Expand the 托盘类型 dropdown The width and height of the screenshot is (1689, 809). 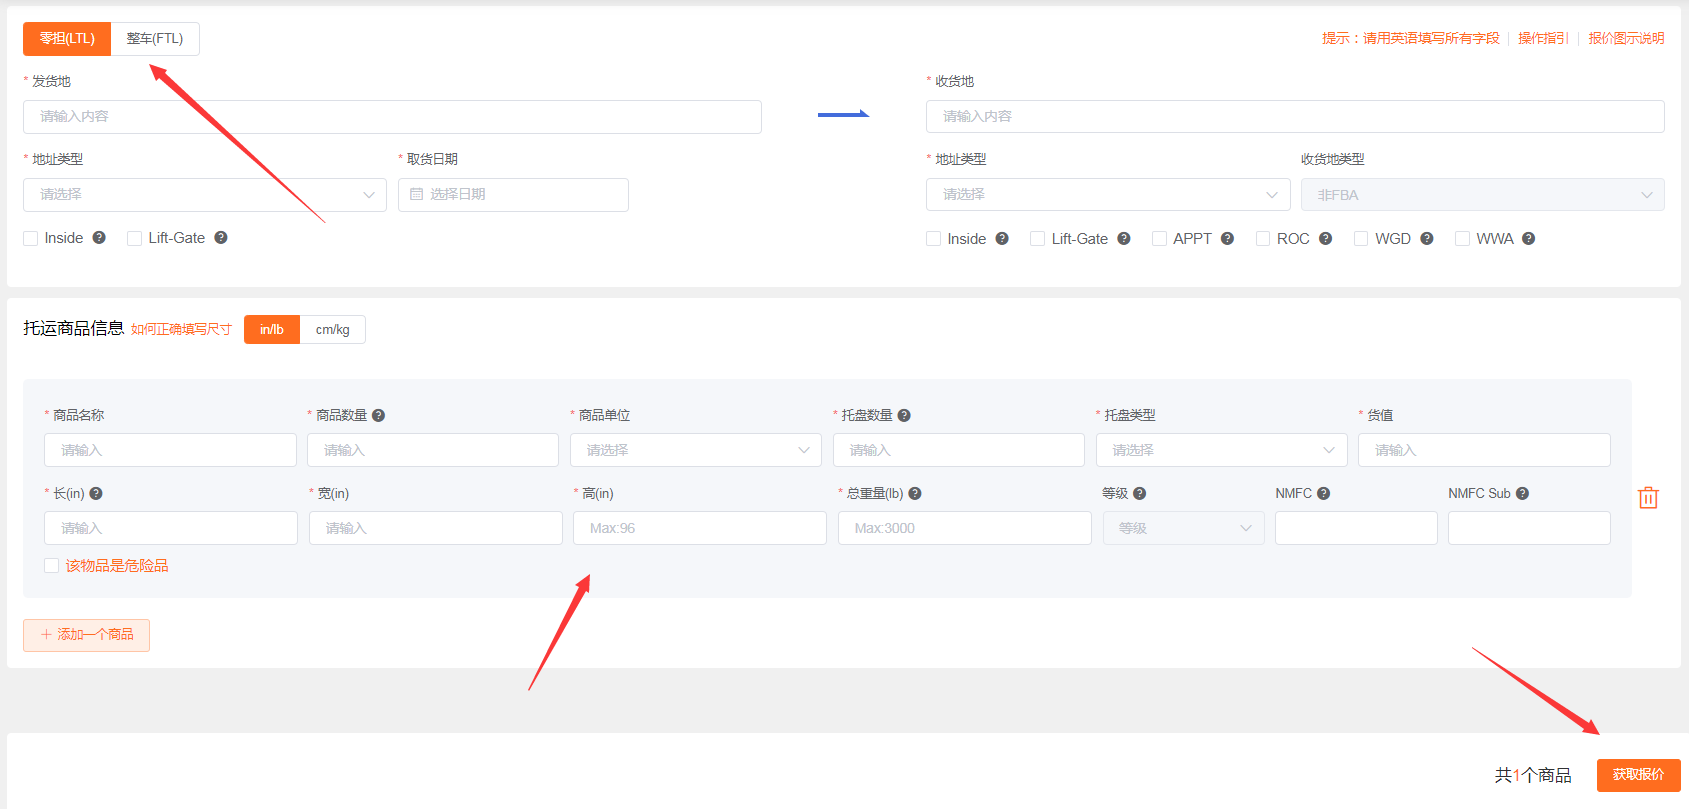point(1221,450)
